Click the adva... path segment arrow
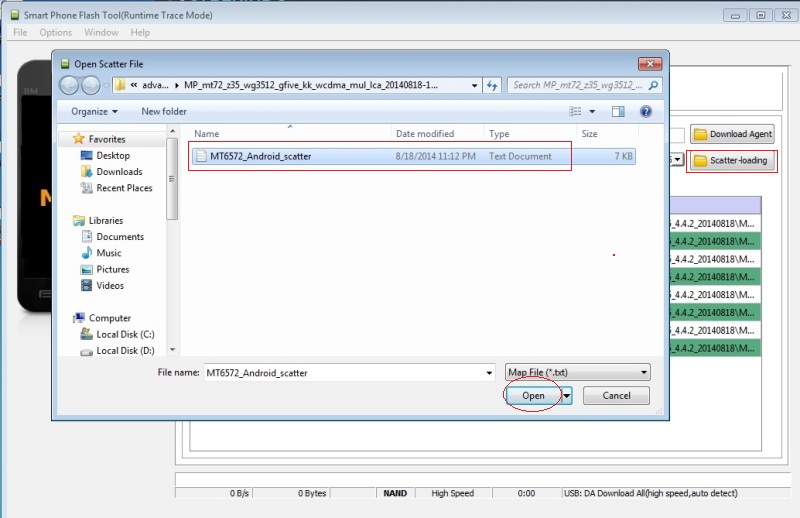 [x=177, y=85]
